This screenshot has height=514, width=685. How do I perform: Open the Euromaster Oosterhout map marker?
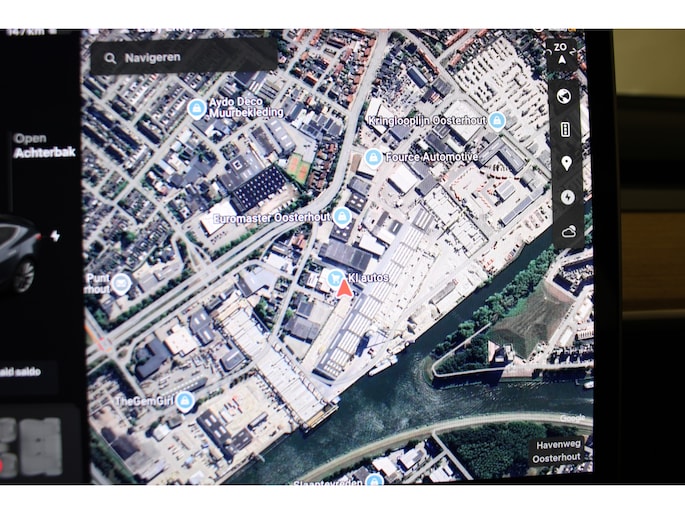pyautogui.click(x=342, y=216)
